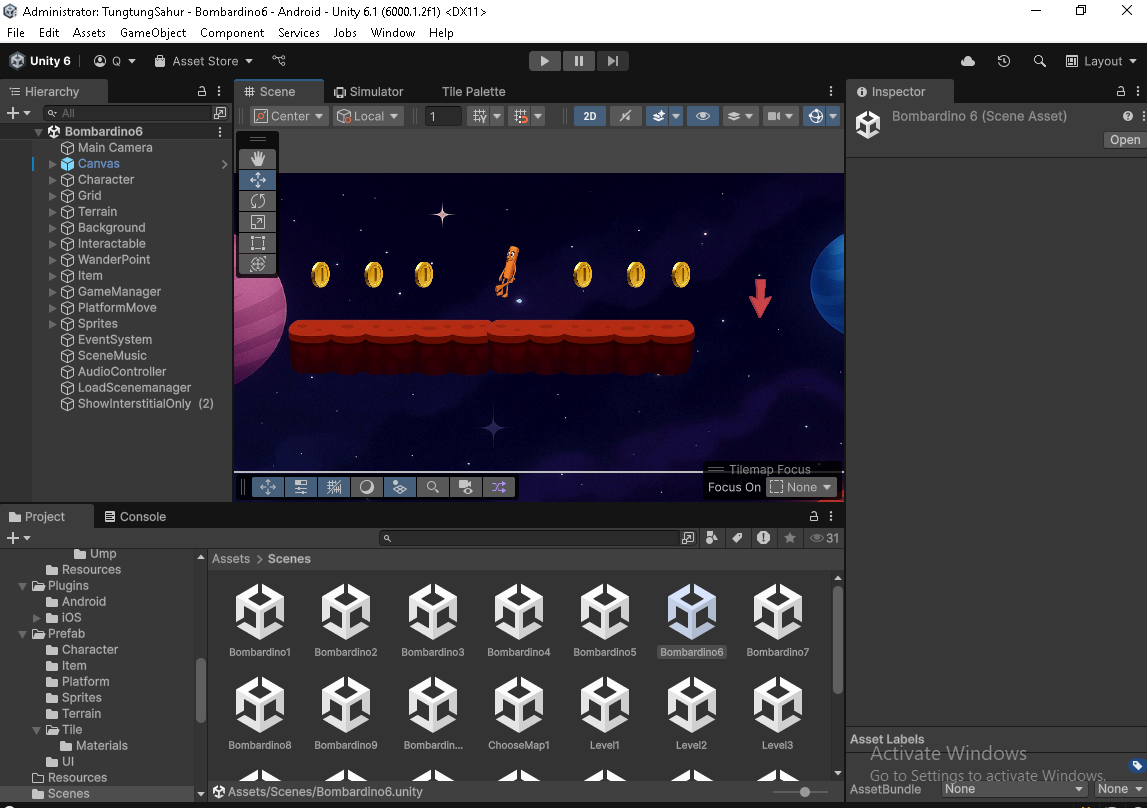Select the Rect Transform tool
The image size is (1147, 808).
click(257, 242)
